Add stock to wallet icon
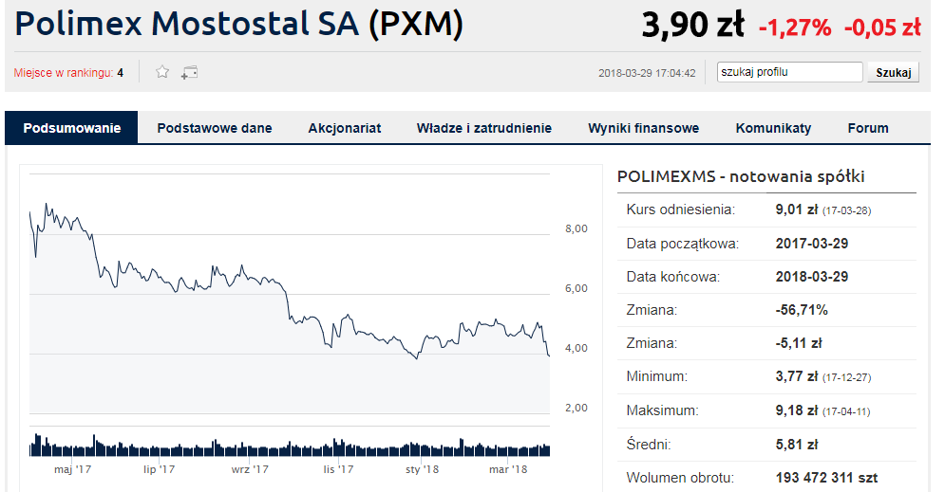The width and height of the screenshot is (945, 492). tap(189, 73)
